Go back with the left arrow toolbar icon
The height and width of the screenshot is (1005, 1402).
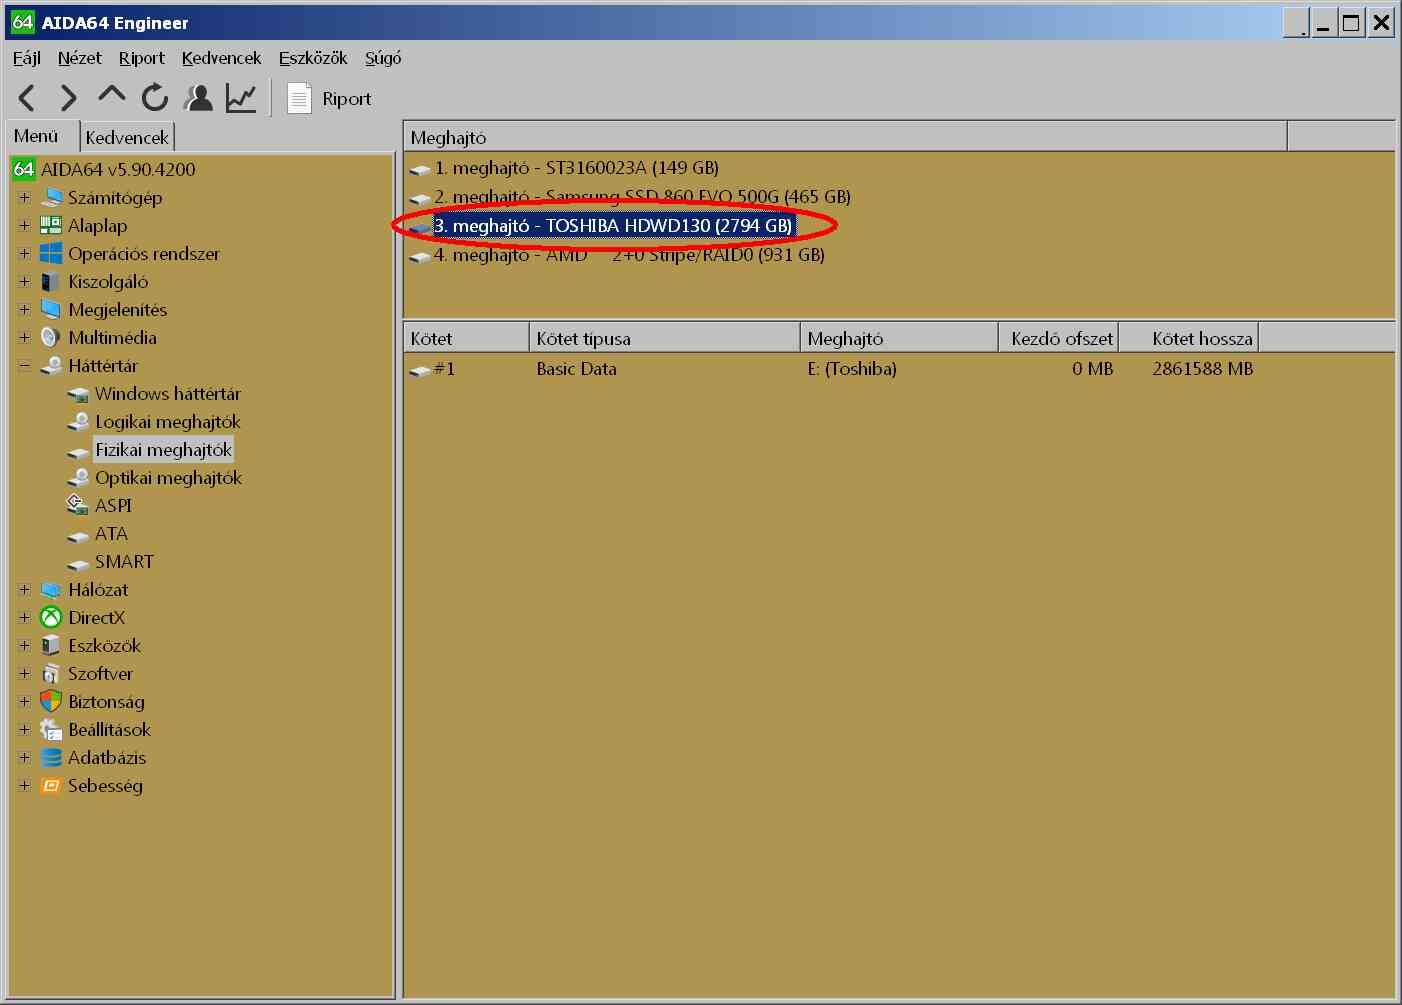[x=27, y=98]
